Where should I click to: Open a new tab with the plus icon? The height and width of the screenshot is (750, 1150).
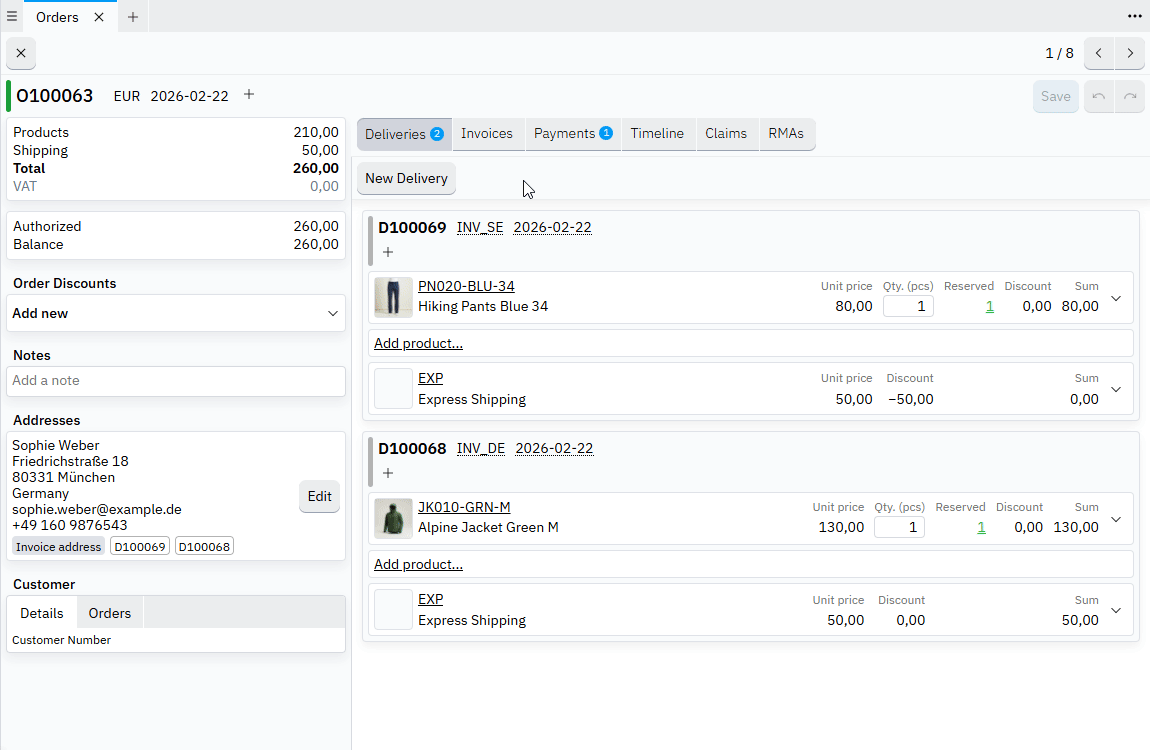pyautogui.click(x=132, y=16)
